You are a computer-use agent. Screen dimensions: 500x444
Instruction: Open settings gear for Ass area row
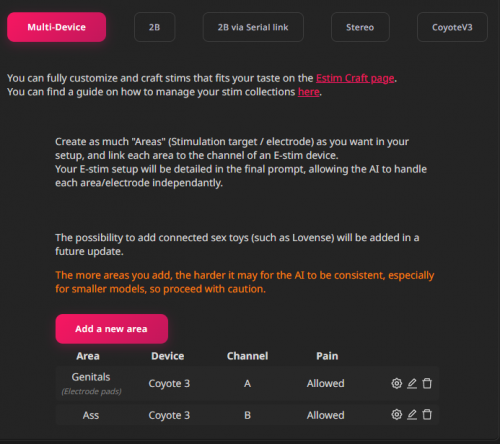pyautogui.click(x=396, y=415)
